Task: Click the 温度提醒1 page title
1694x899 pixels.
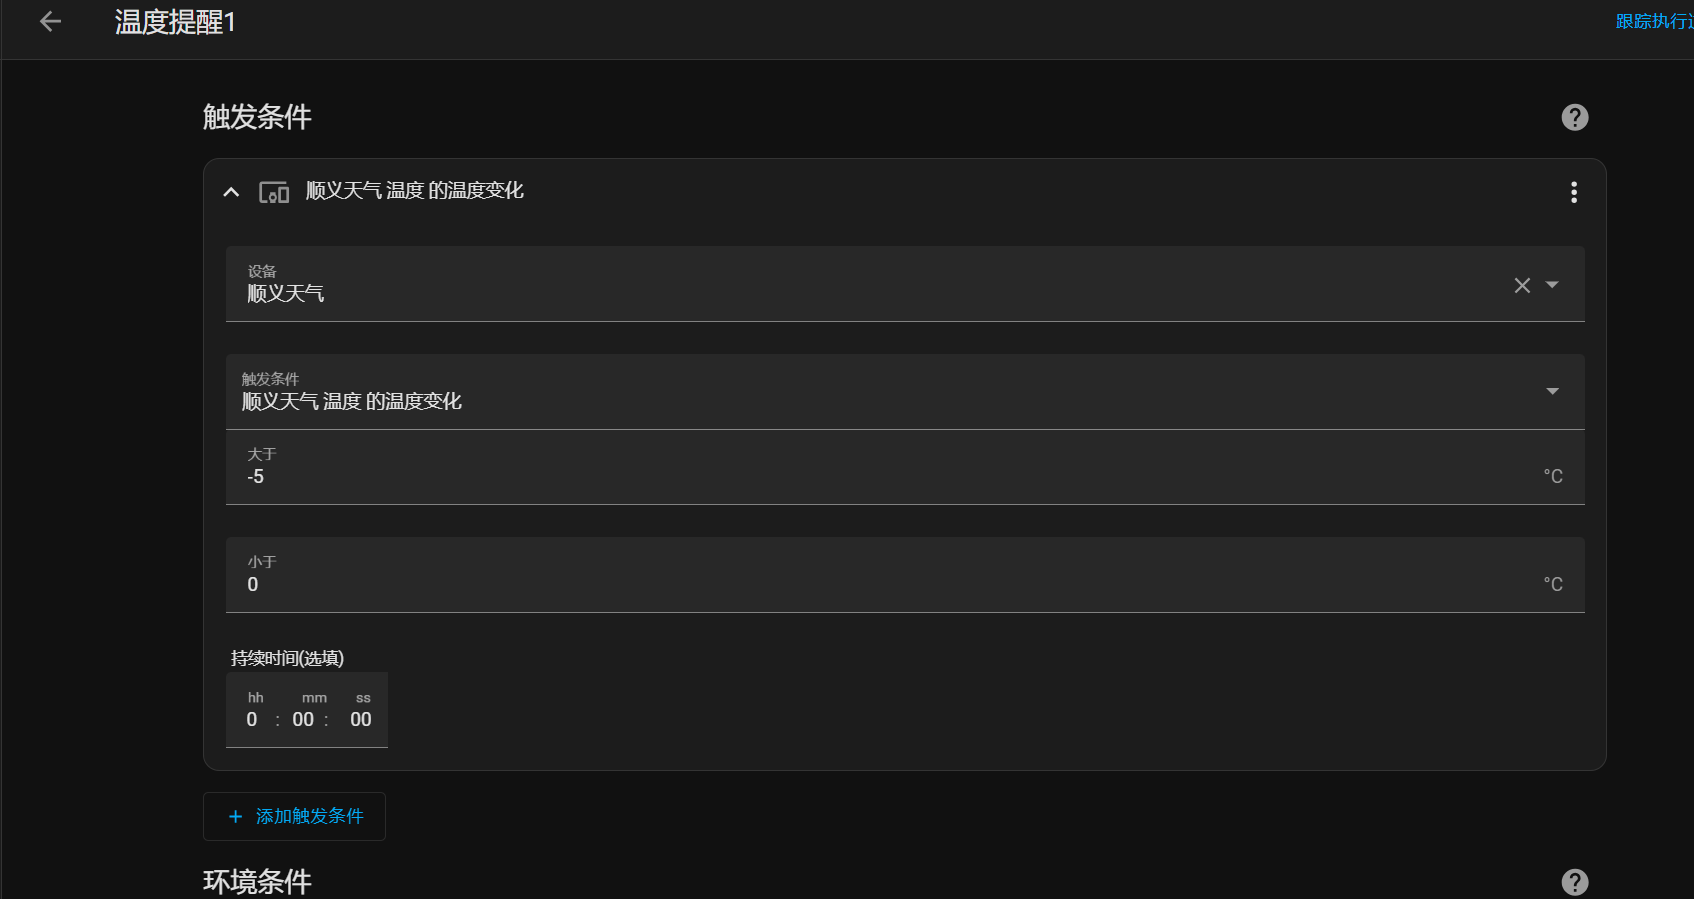Action: [x=175, y=22]
